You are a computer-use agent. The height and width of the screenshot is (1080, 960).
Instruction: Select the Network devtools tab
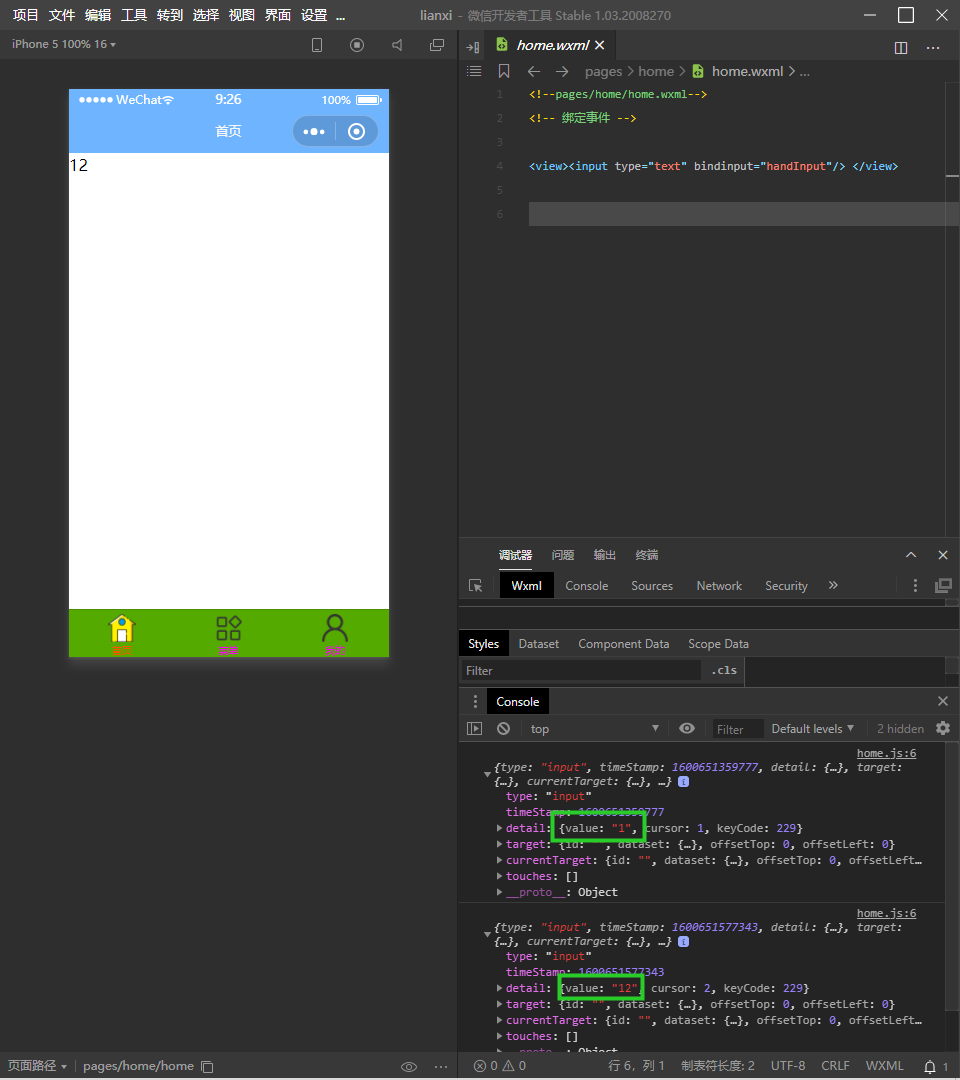[719, 585]
